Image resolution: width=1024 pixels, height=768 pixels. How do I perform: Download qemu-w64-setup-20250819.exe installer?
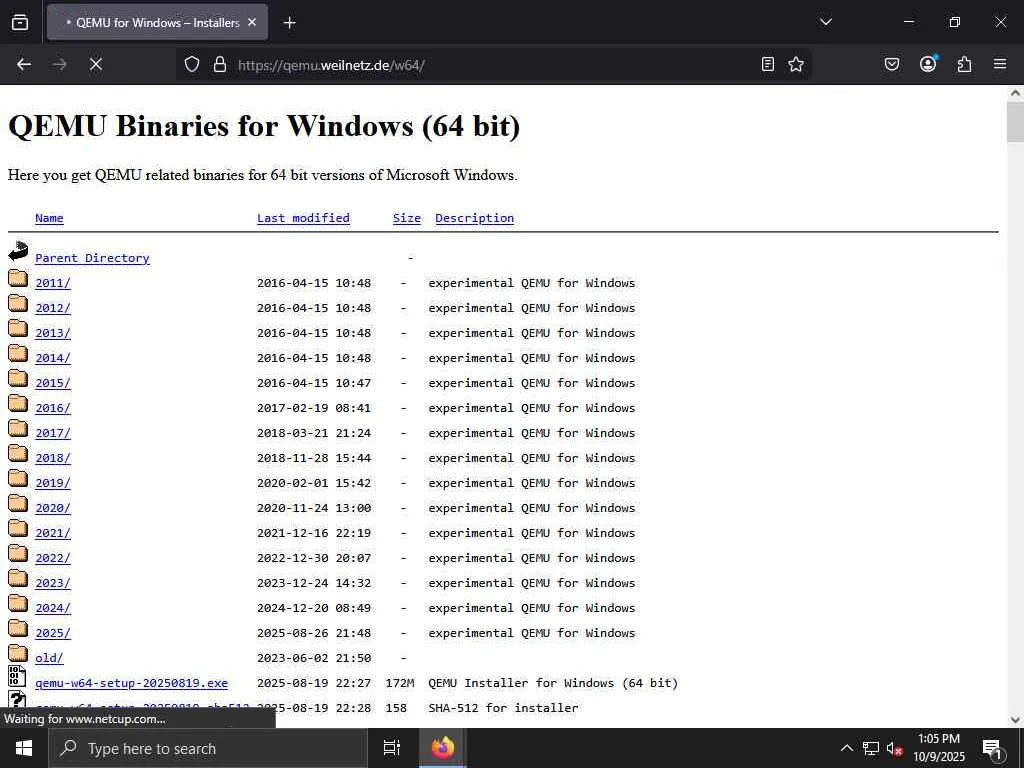coord(131,683)
